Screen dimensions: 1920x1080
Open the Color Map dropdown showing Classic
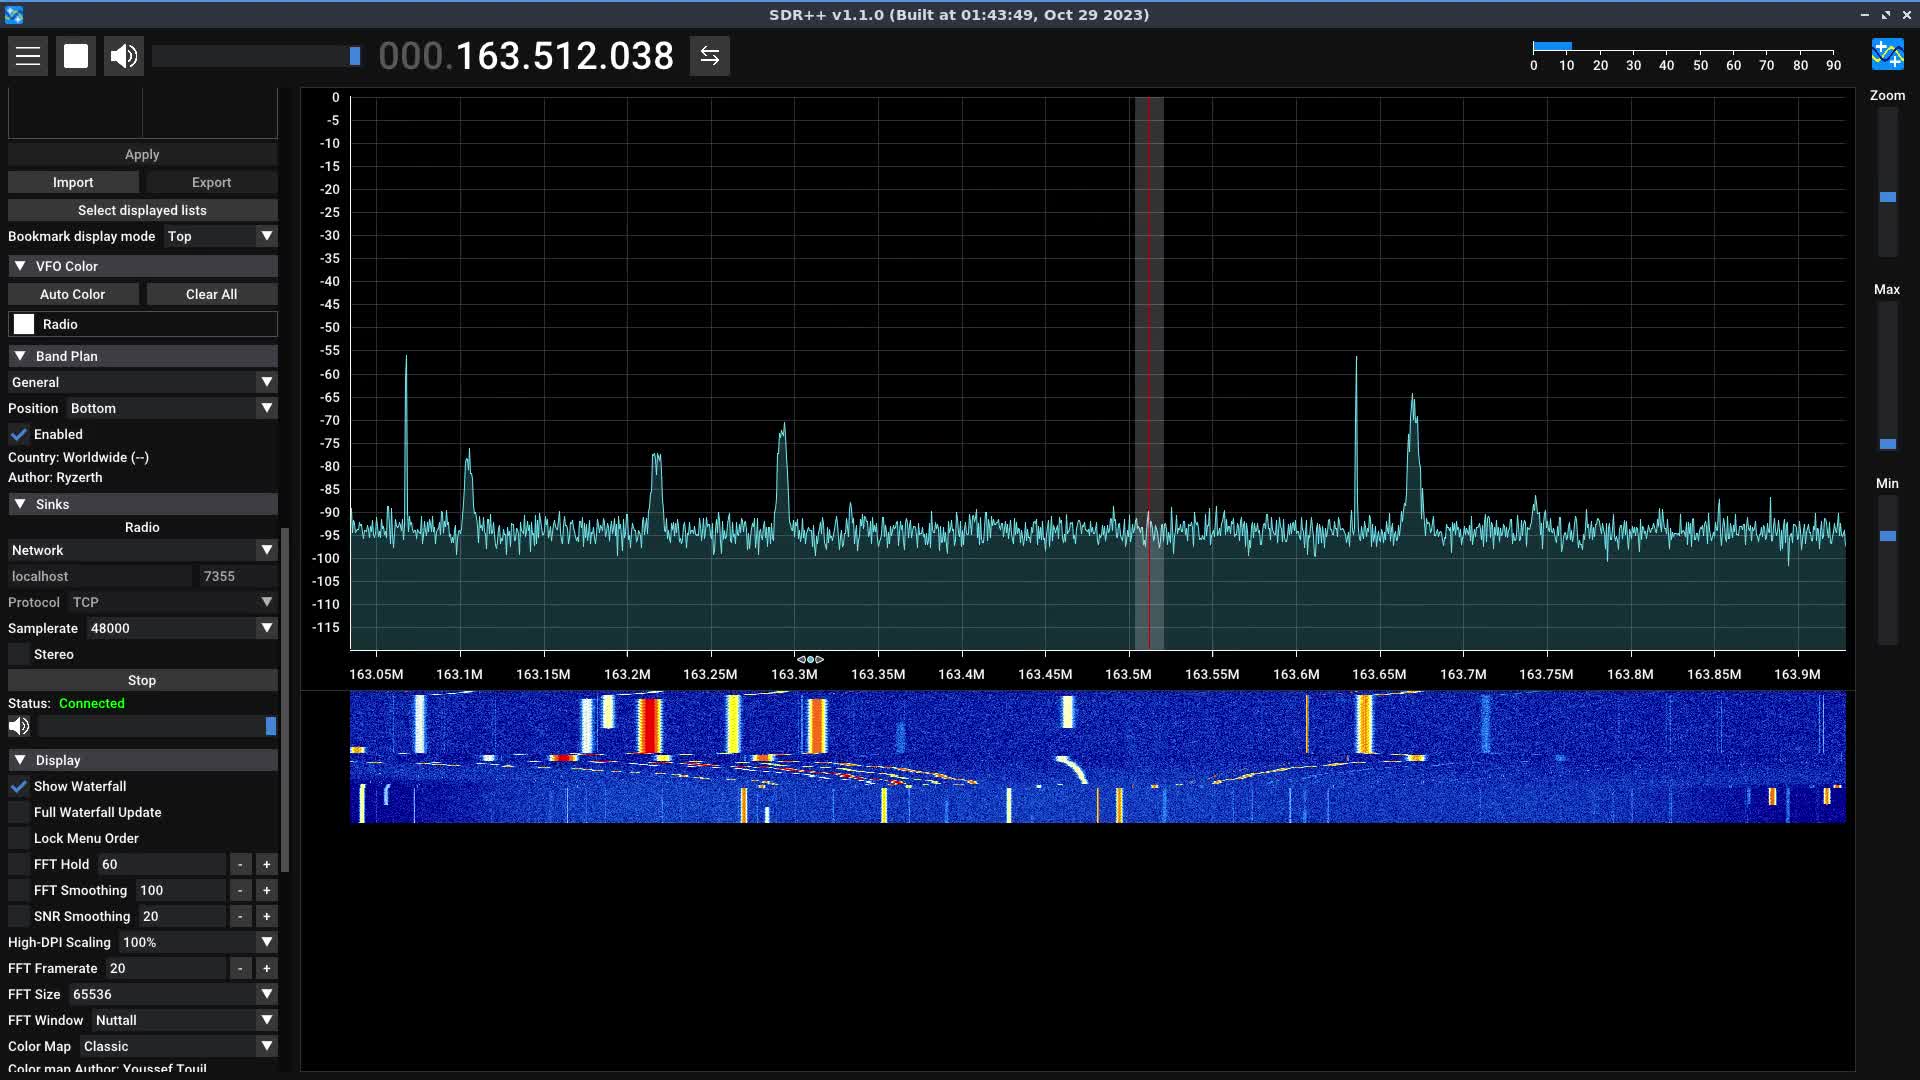[177, 1045]
